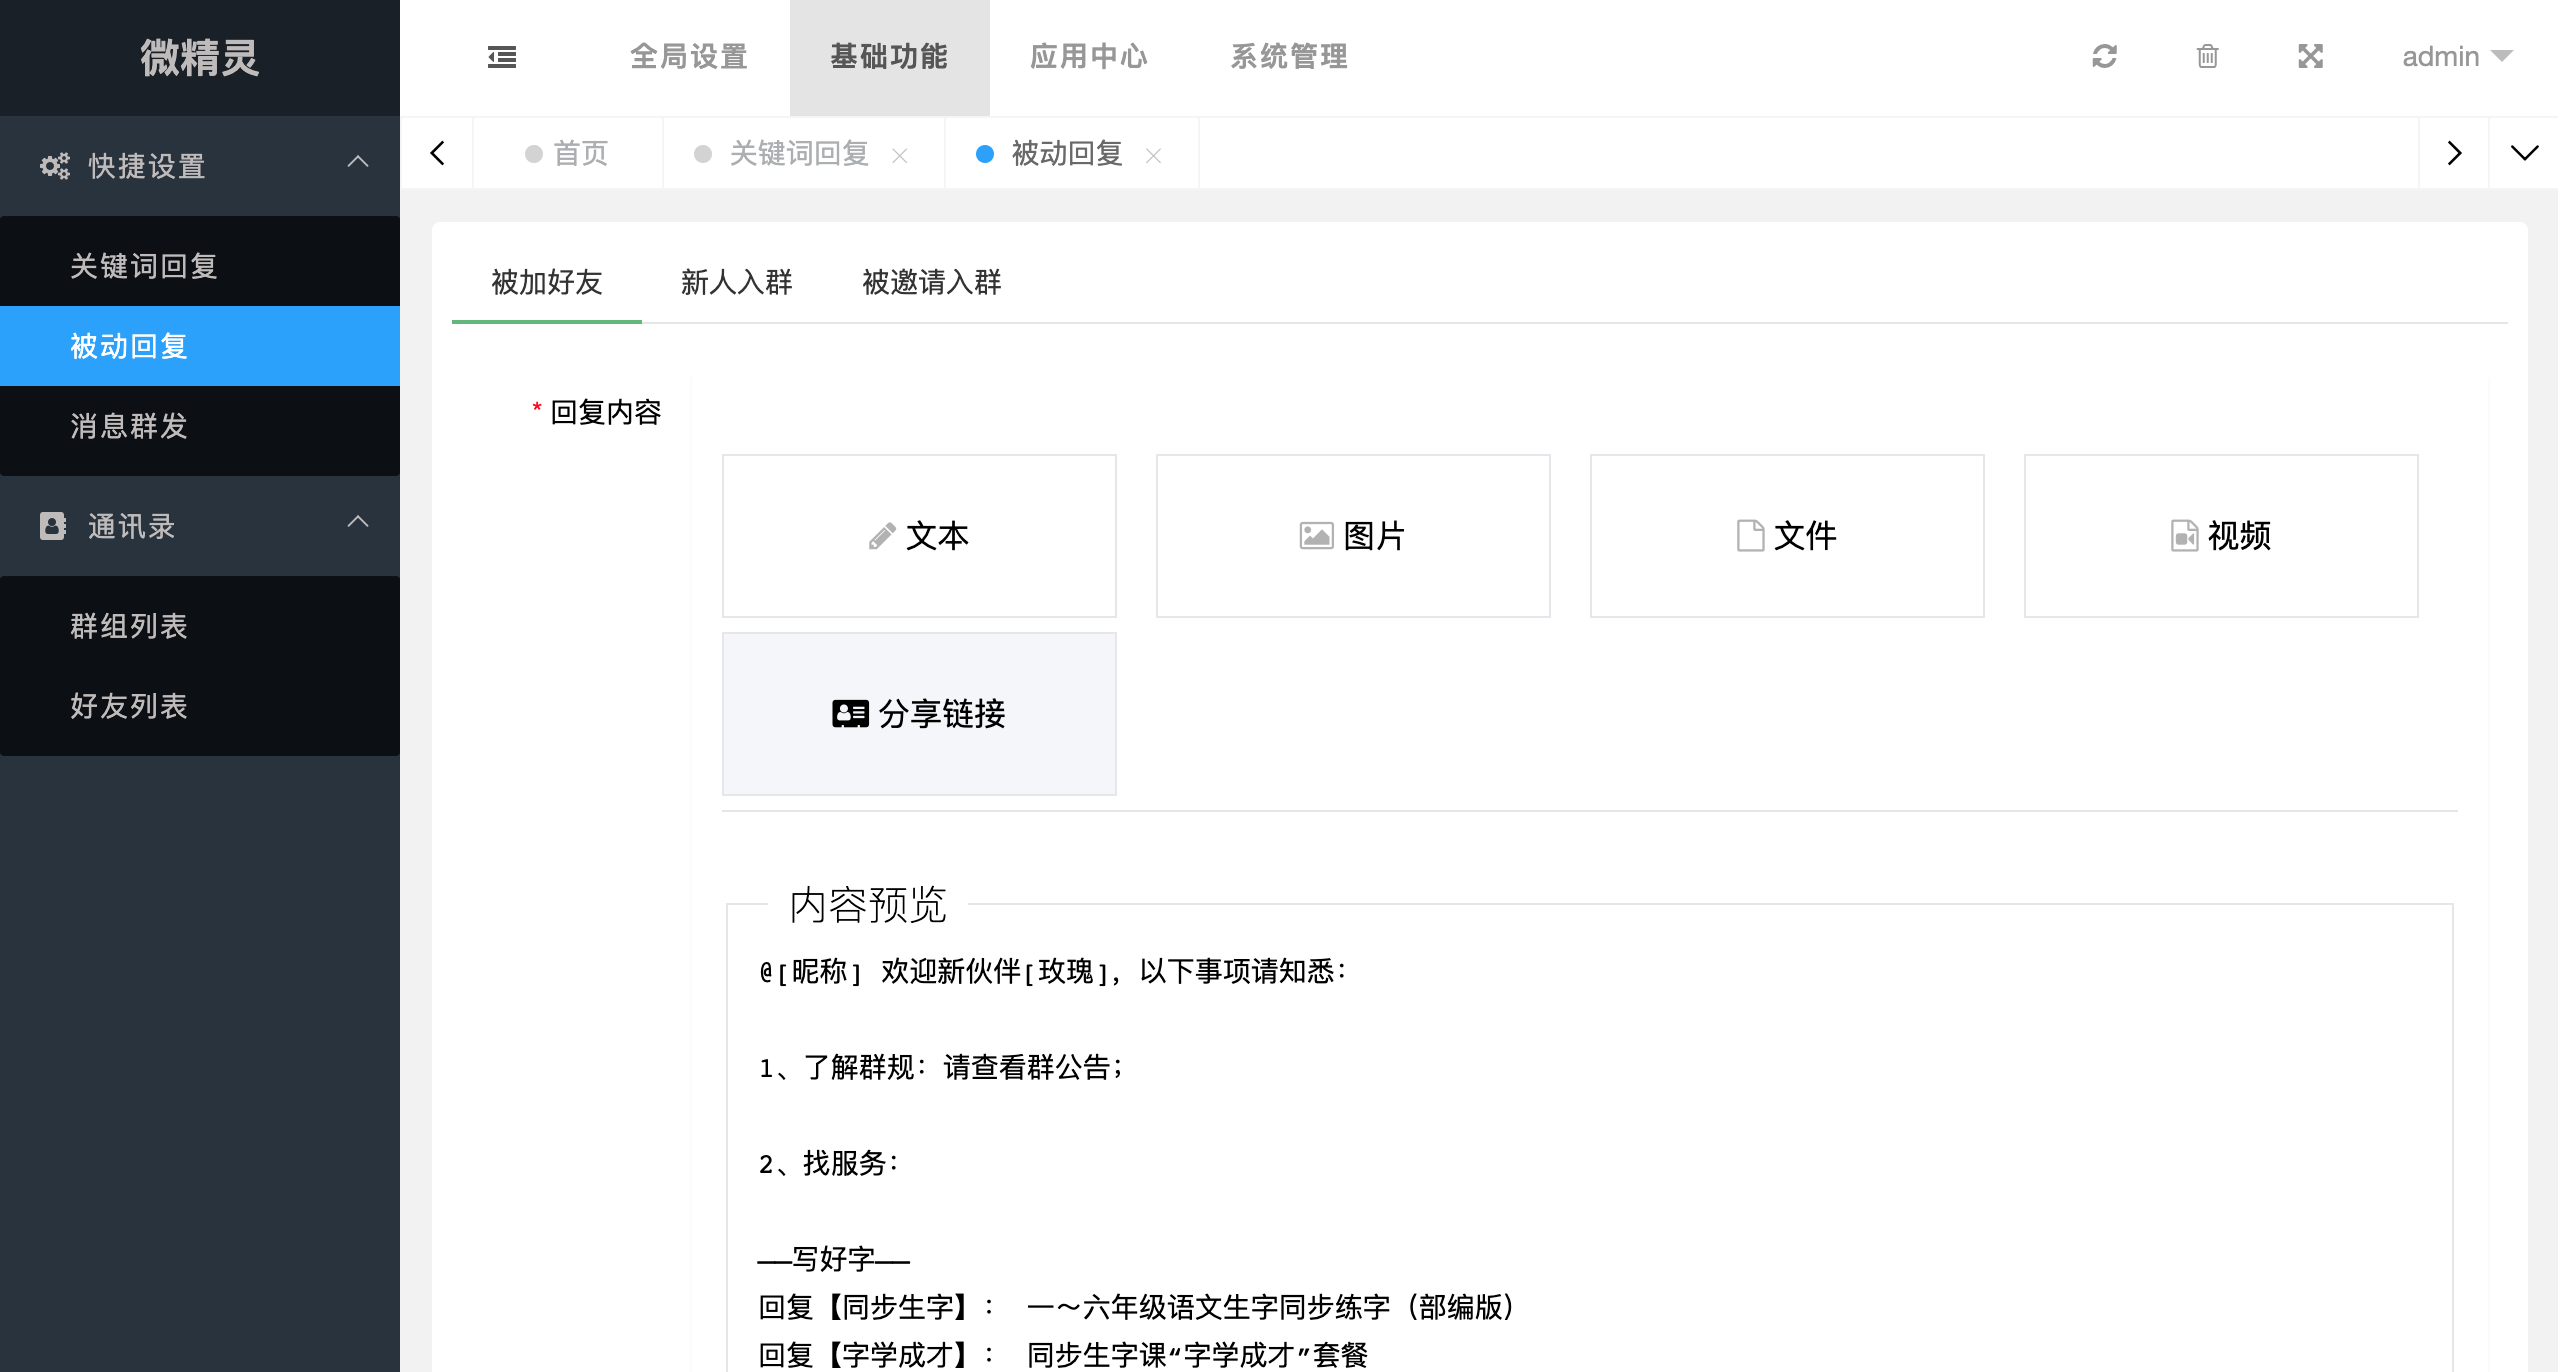Viewport: 2558px width, 1372px height.
Task: Click the trash clear-cache icon
Action: 2207,57
